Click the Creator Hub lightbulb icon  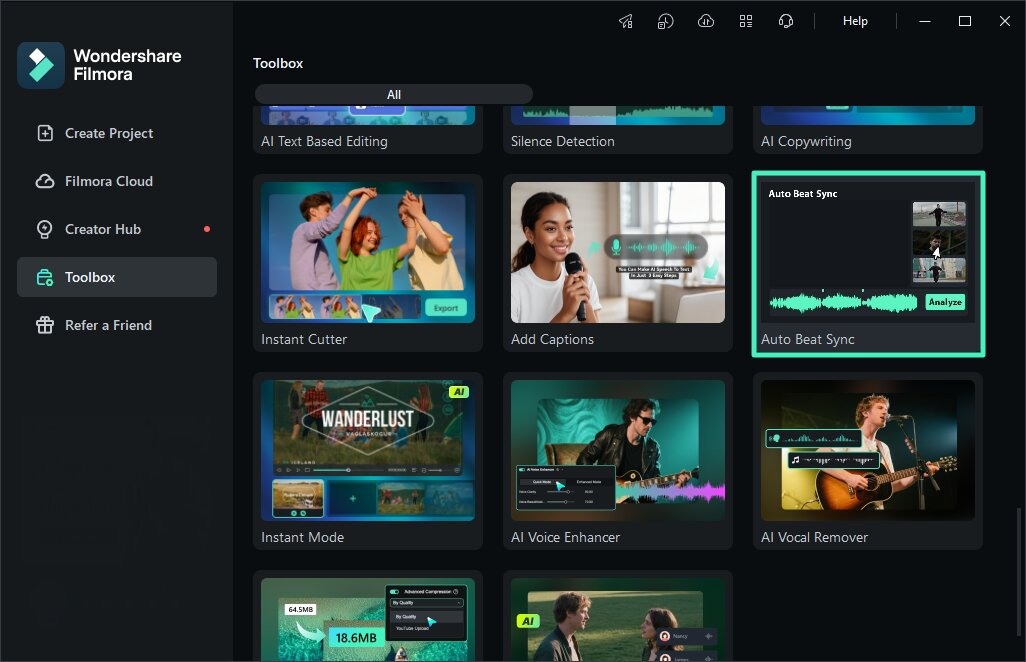pos(44,229)
